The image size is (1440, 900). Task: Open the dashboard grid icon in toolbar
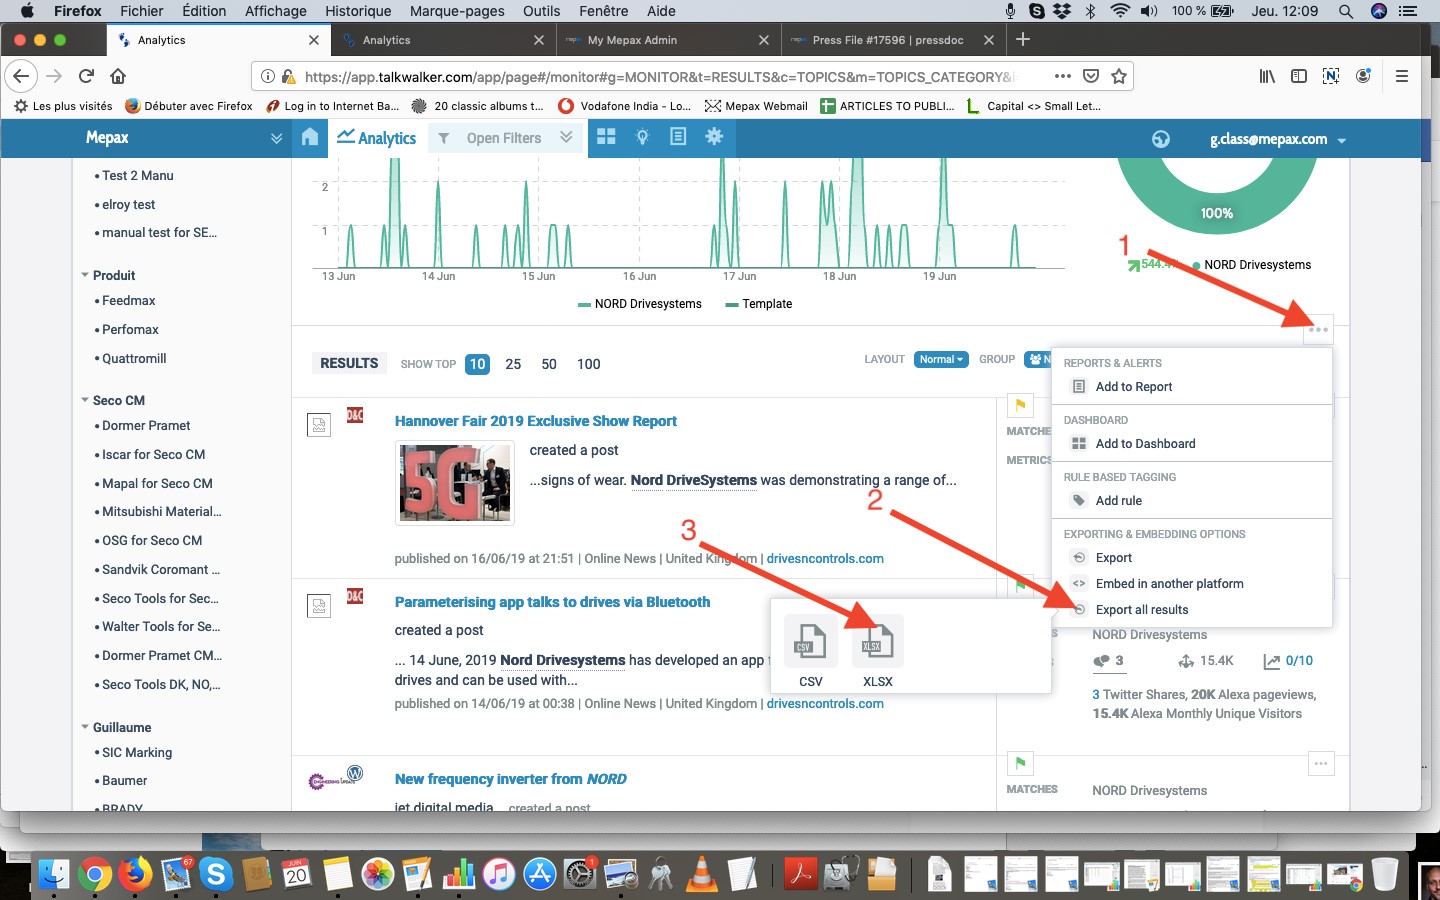(606, 138)
